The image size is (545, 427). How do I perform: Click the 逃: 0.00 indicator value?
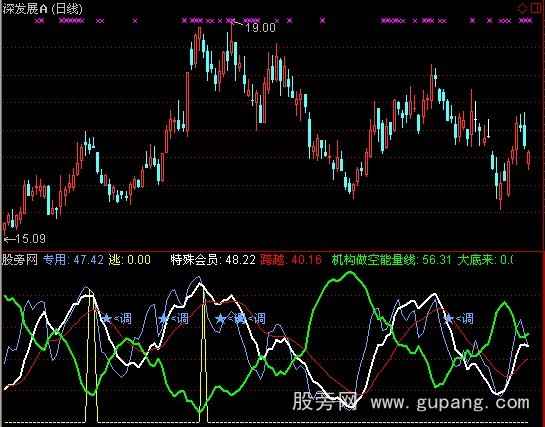click(x=129, y=260)
